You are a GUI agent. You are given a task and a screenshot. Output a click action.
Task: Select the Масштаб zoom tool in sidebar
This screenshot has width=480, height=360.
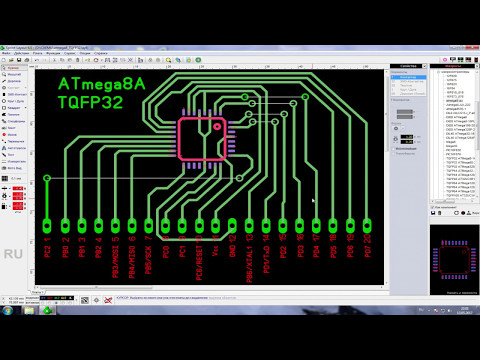click(x=13, y=74)
